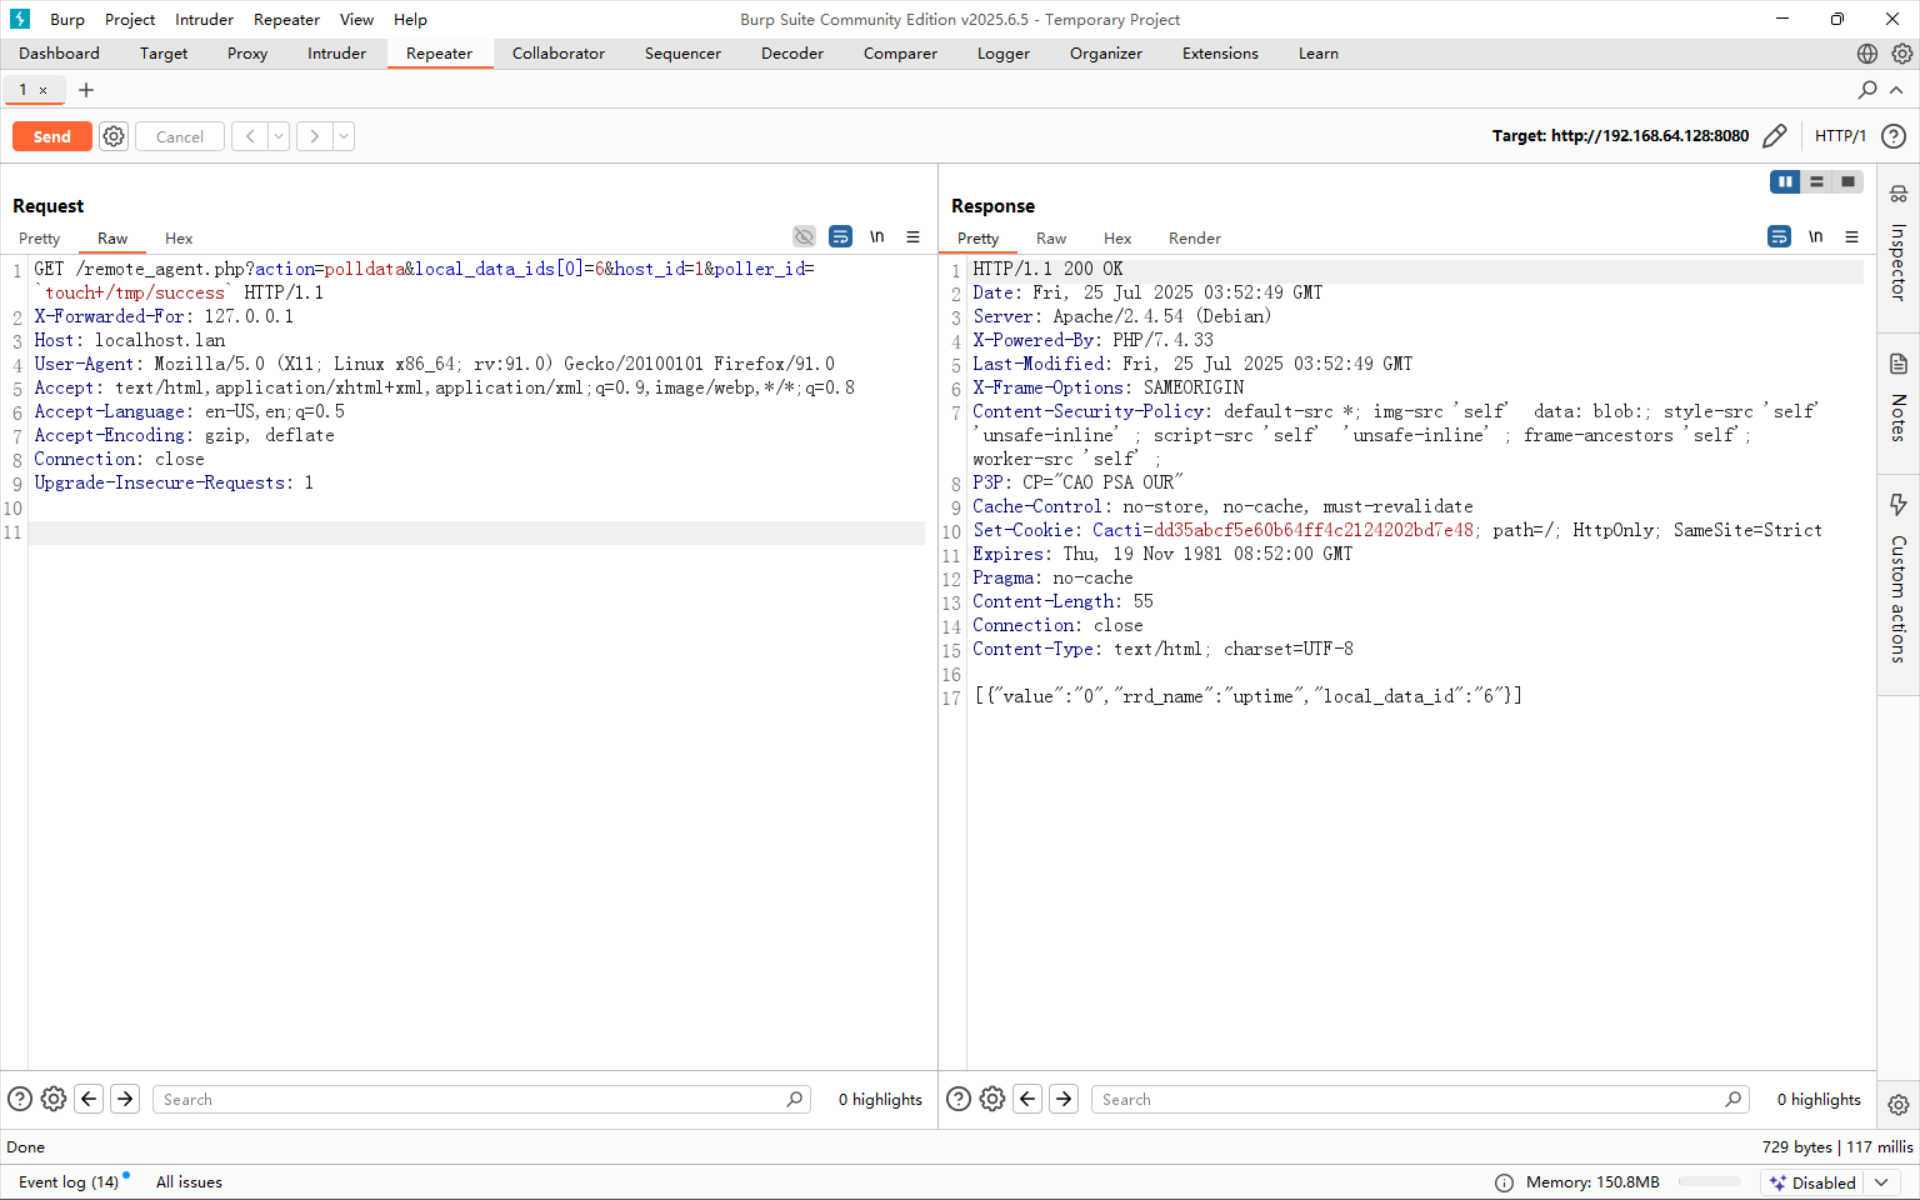Open request editor options hamburger menu
Viewport: 1920px width, 1200px height.
tap(913, 237)
